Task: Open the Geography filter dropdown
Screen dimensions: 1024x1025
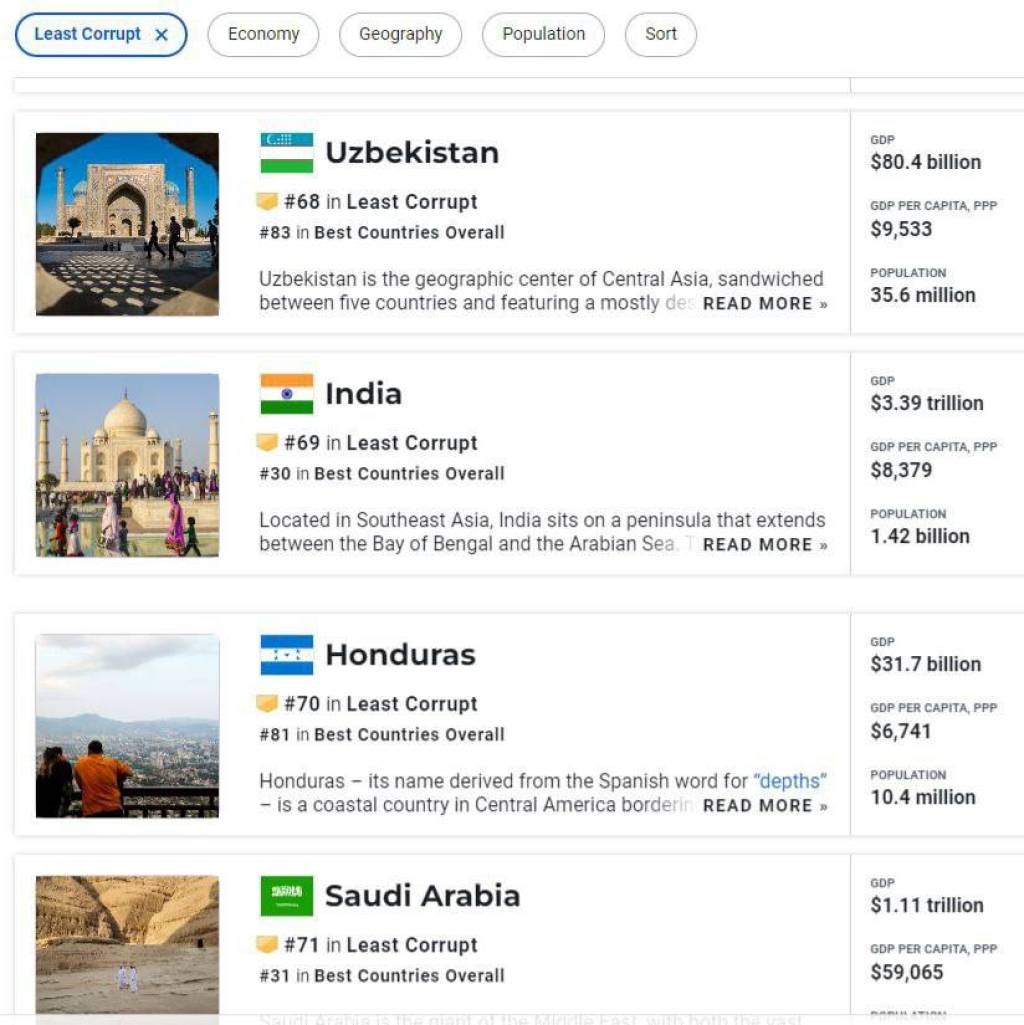Action: click(400, 34)
